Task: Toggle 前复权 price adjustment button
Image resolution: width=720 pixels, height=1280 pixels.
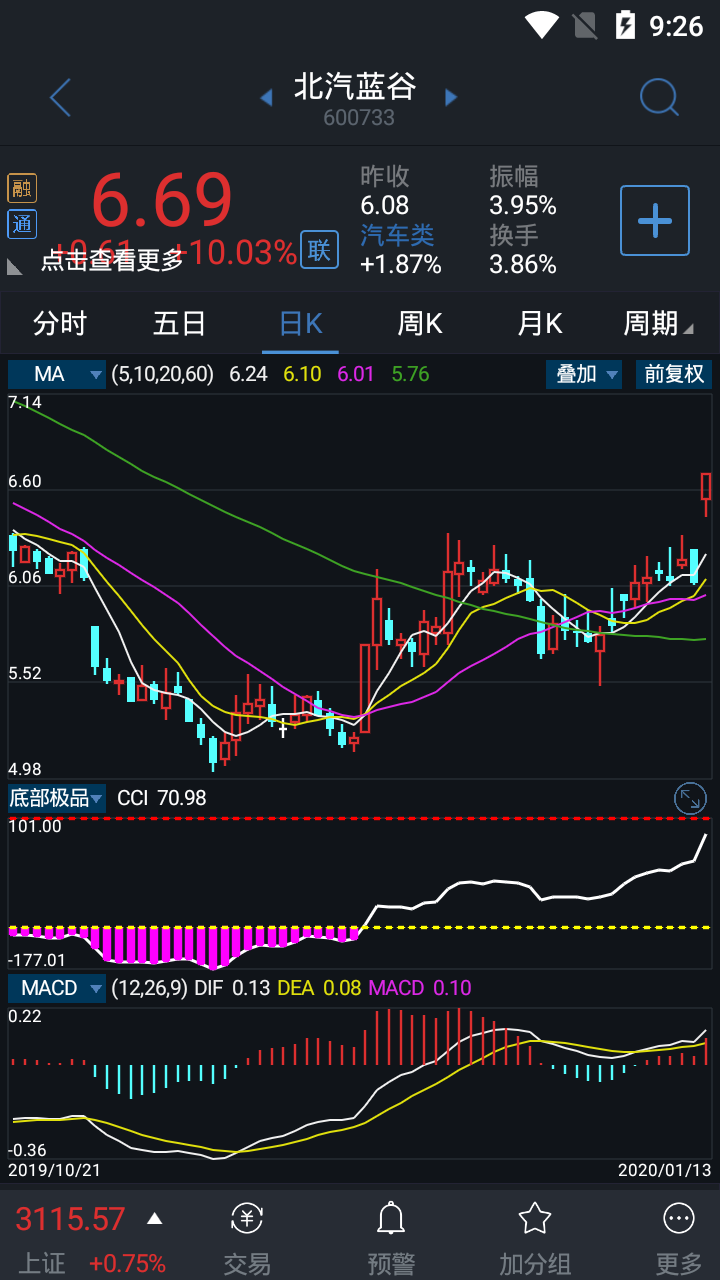Action: pos(674,374)
